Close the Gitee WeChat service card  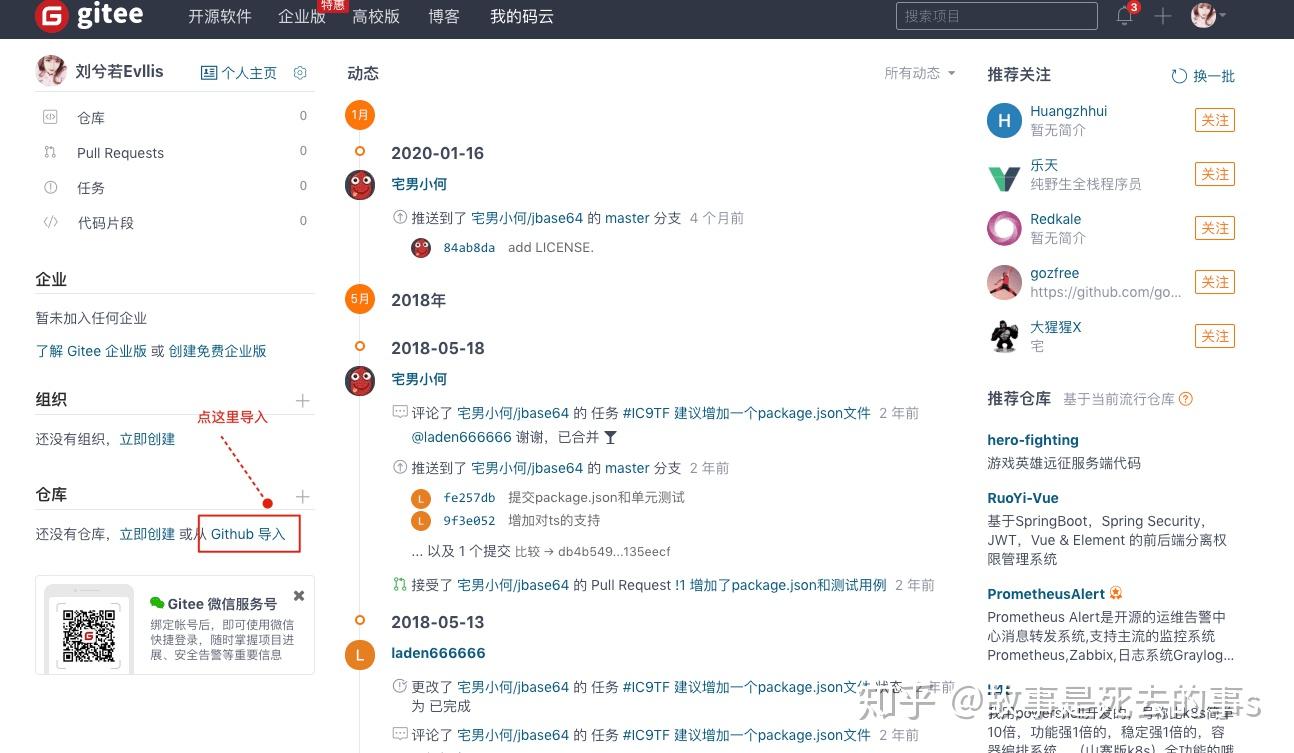click(x=298, y=596)
